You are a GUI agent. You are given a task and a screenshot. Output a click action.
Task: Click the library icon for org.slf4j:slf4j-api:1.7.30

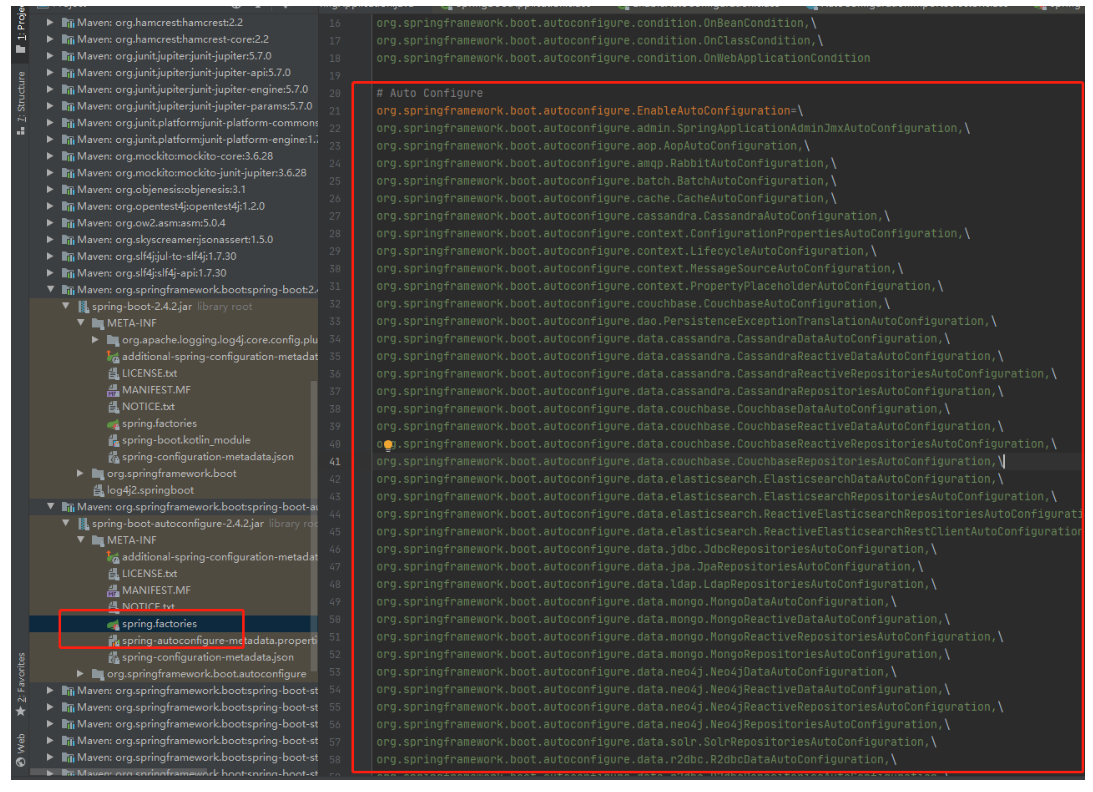click(68, 273)
